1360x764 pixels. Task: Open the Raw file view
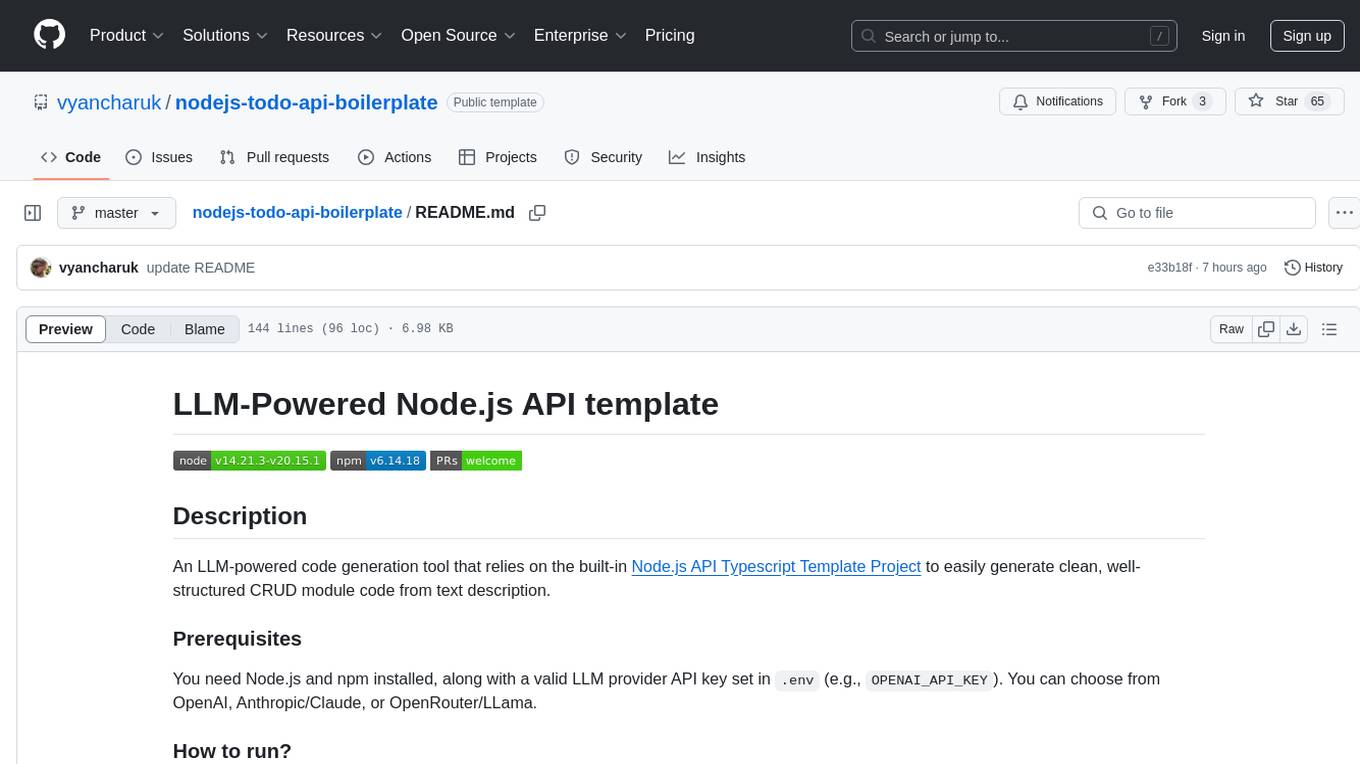[1231, 329]
